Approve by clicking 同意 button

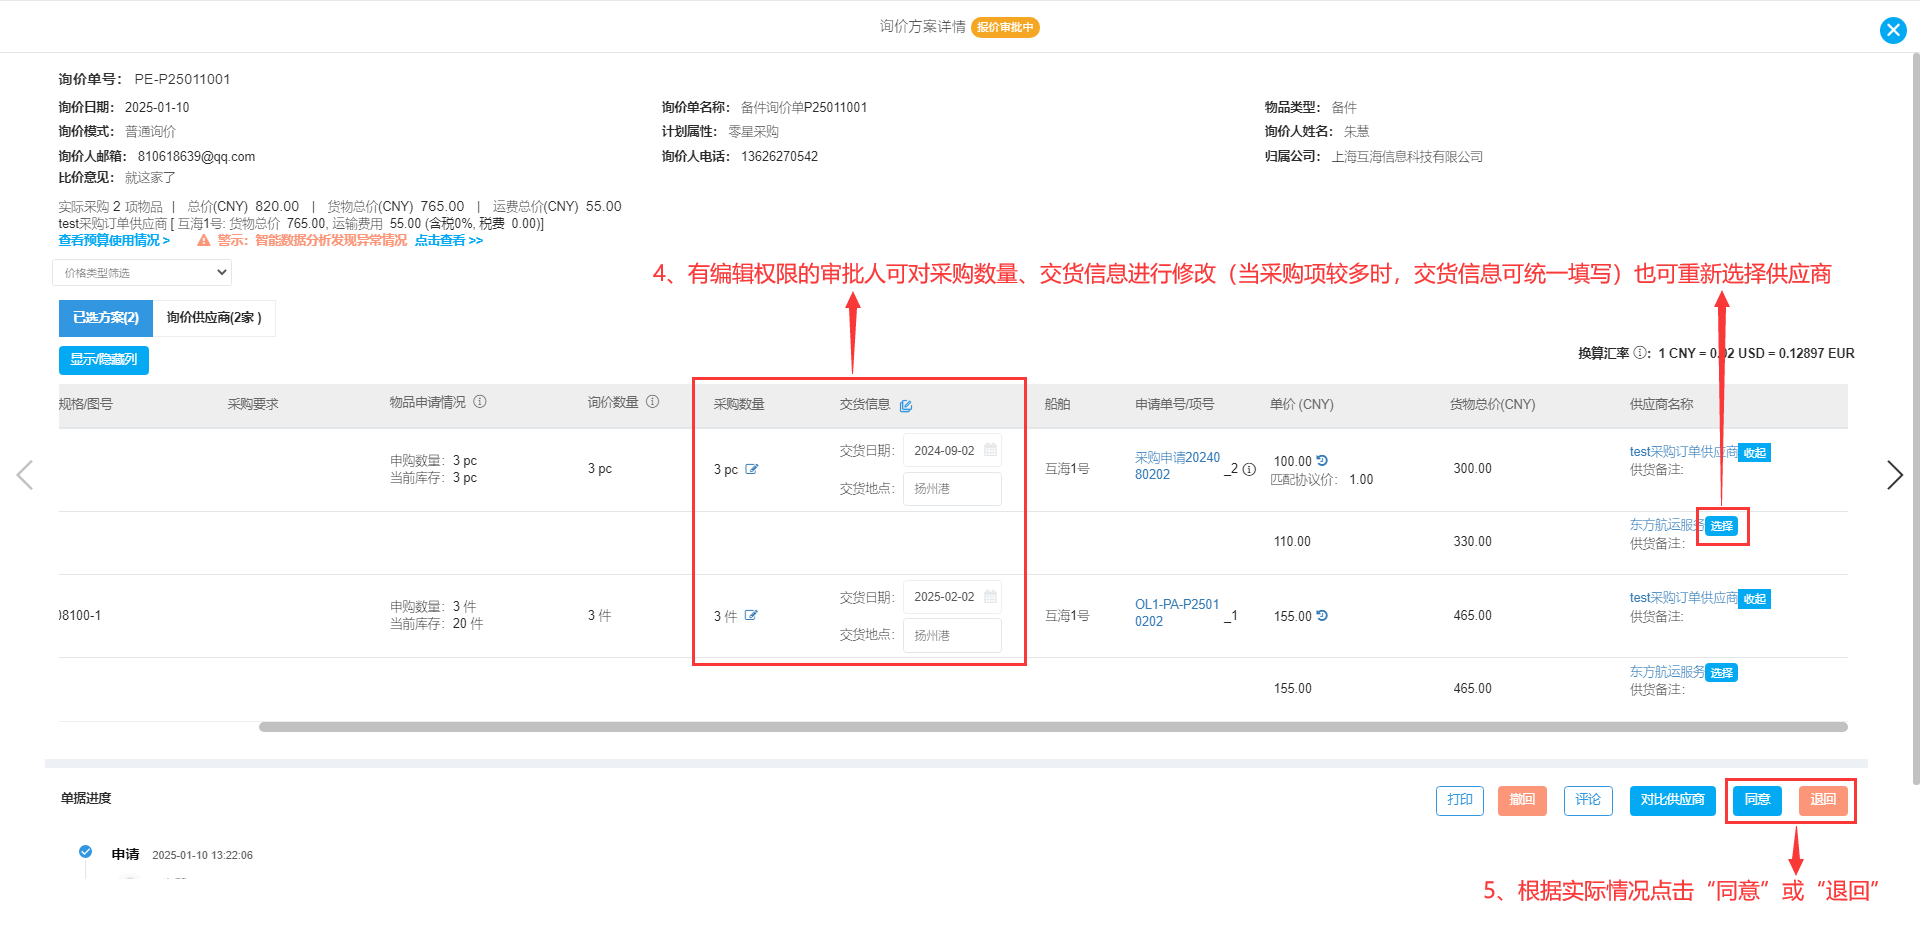(x=1757, y=800)
